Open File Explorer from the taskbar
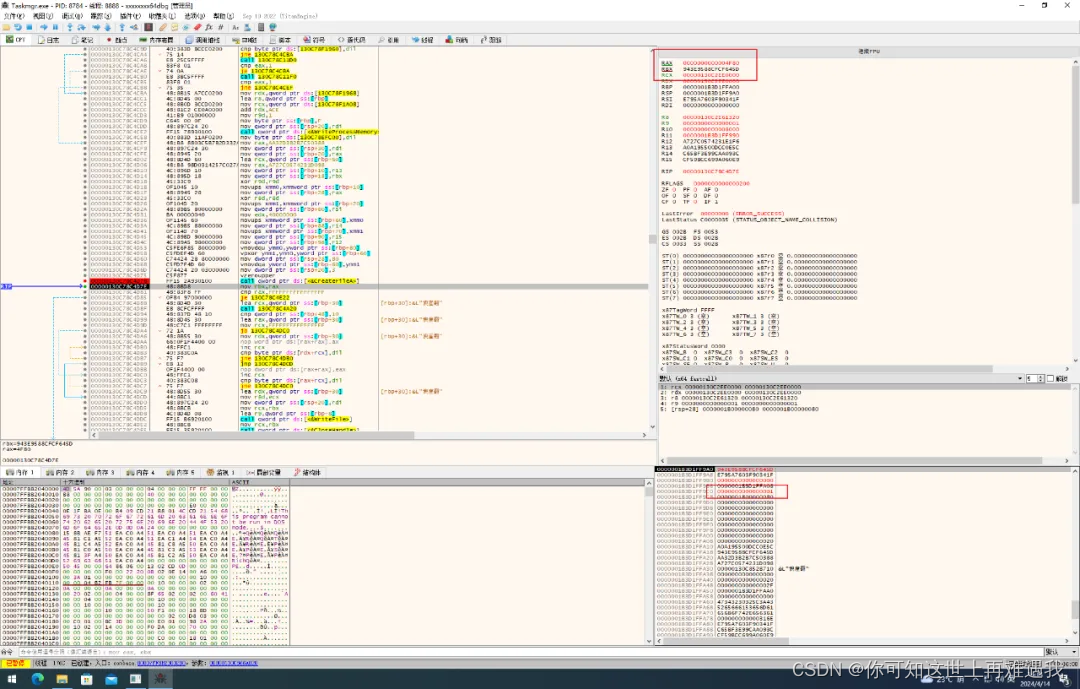The width and height of the screenshot is (1080, 689). [62, 679]
